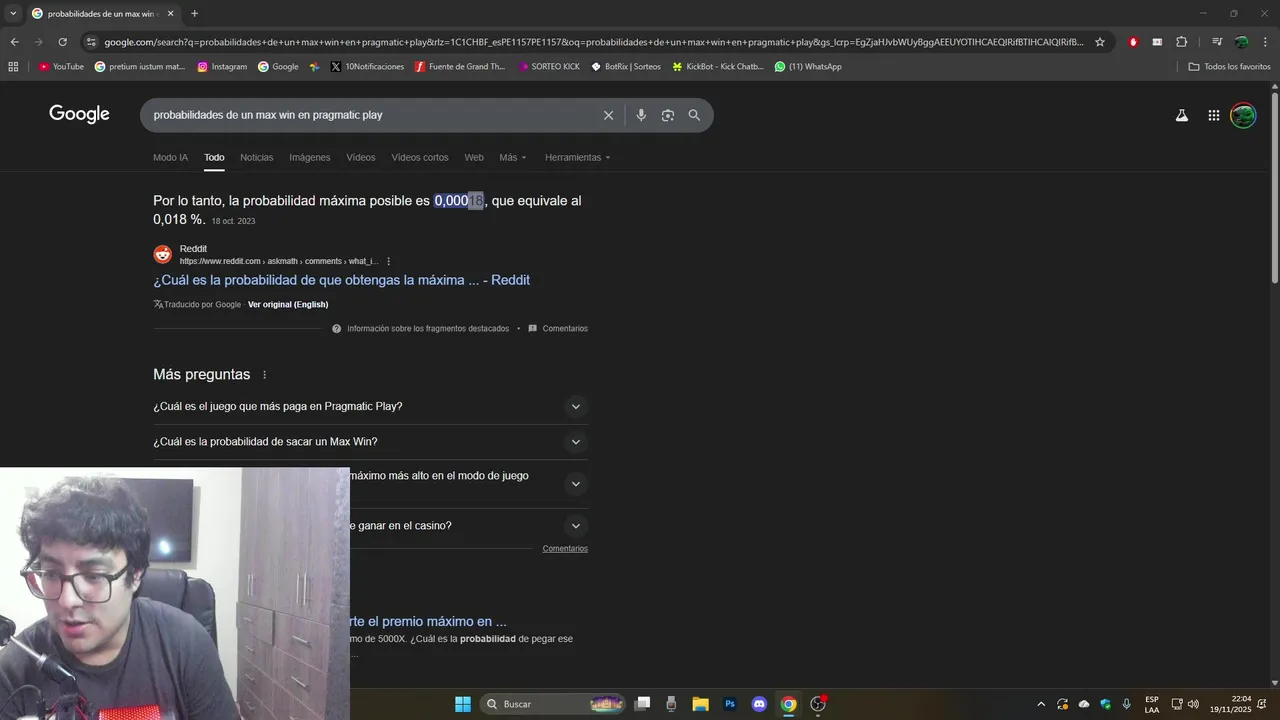Open the Chrome apps grid in bookmarks bar
Image resolution: width=1280 pixels, height=720 pixels.
(13, 67)
